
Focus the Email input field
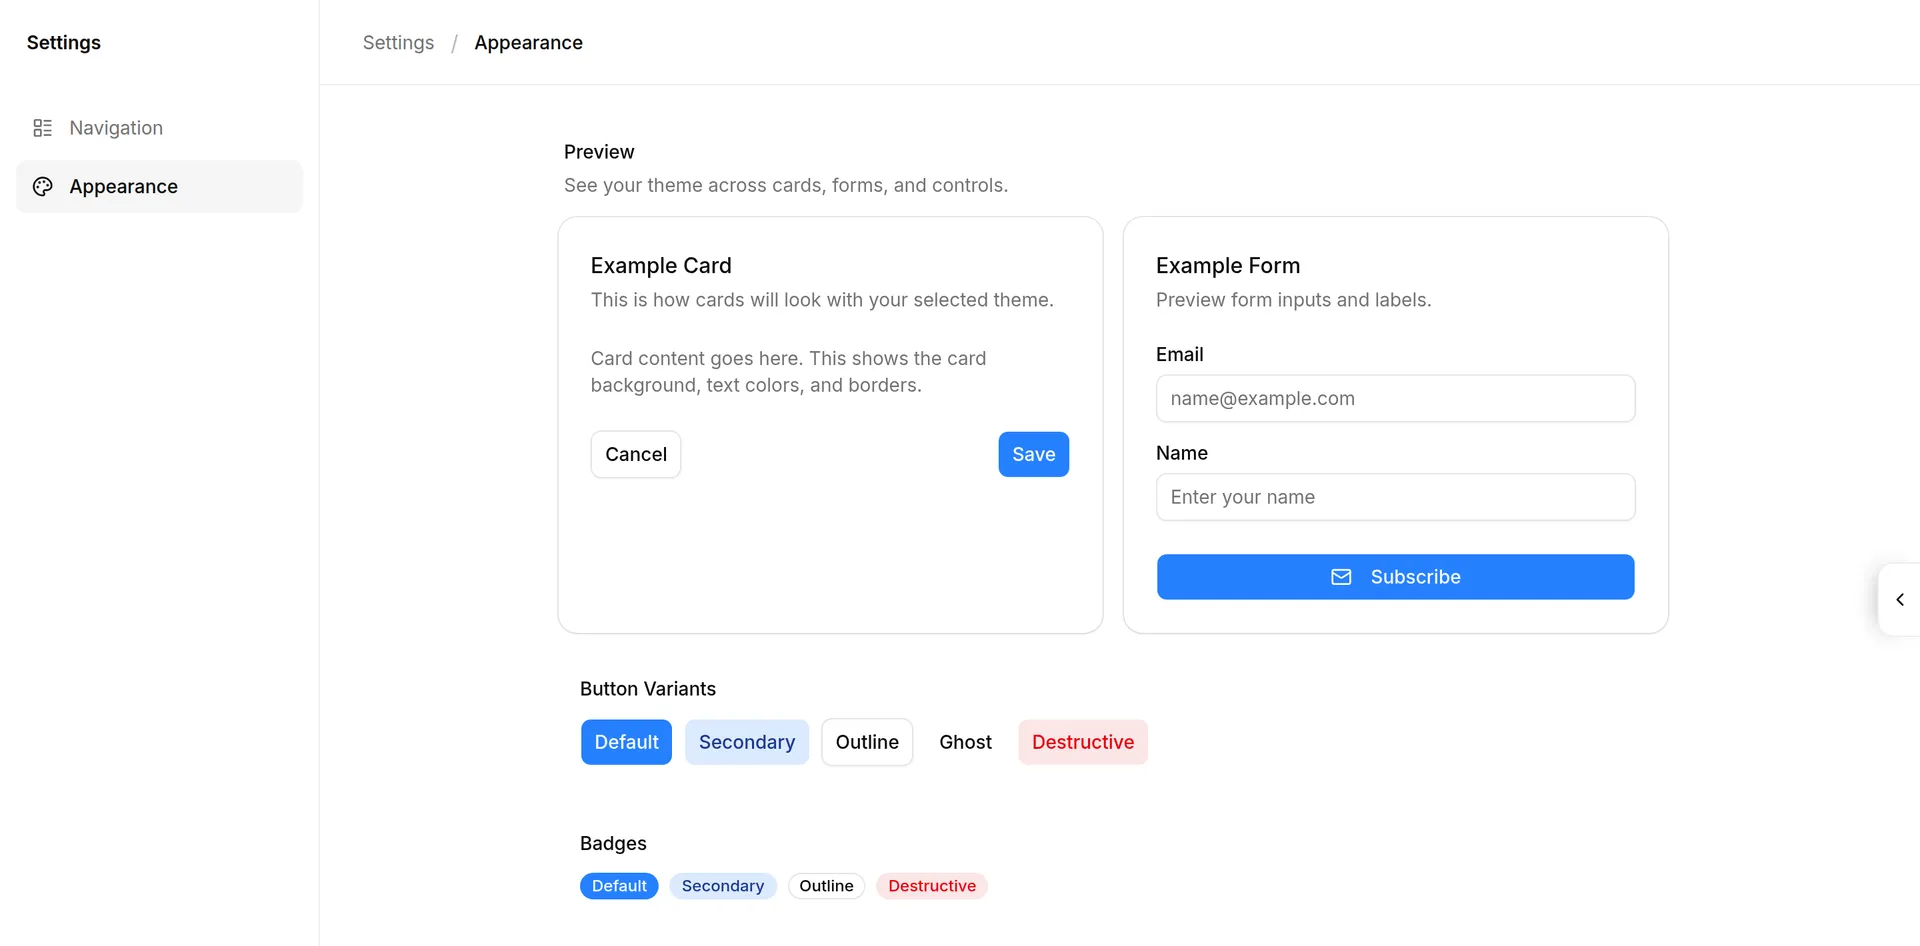1395,399
